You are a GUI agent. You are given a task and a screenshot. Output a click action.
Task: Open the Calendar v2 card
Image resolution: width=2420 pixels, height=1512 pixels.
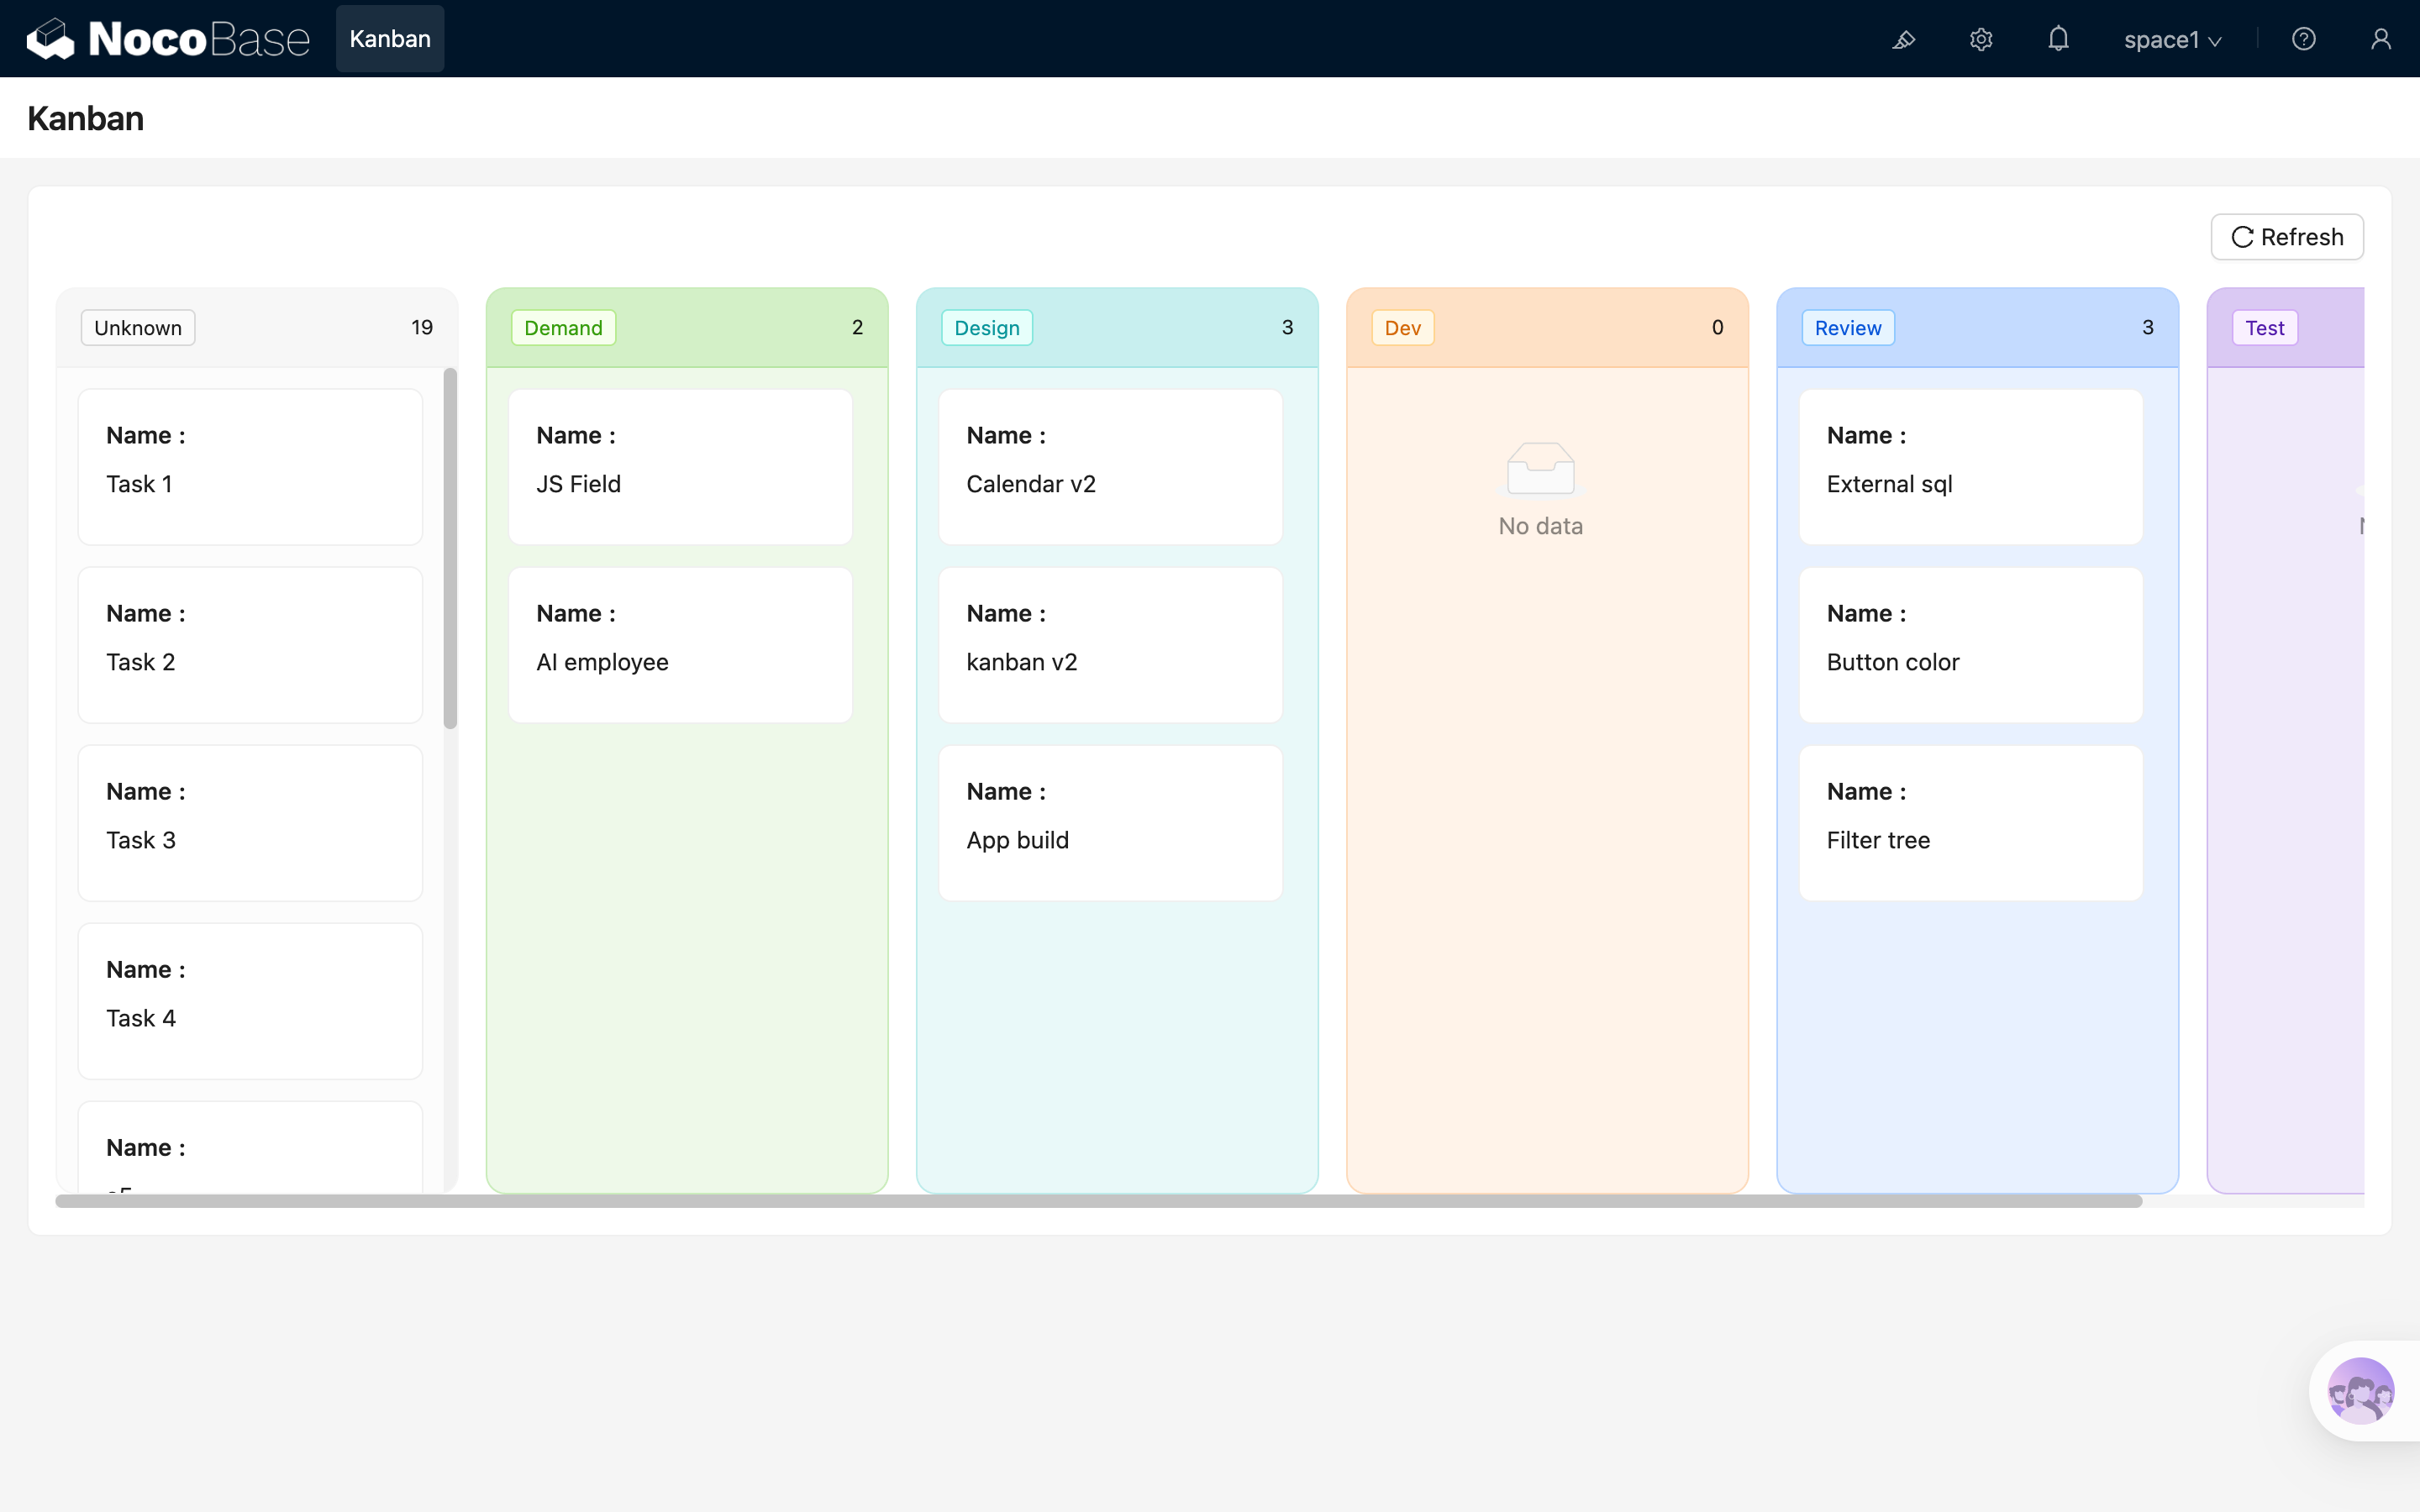[x=1110, y=467]
